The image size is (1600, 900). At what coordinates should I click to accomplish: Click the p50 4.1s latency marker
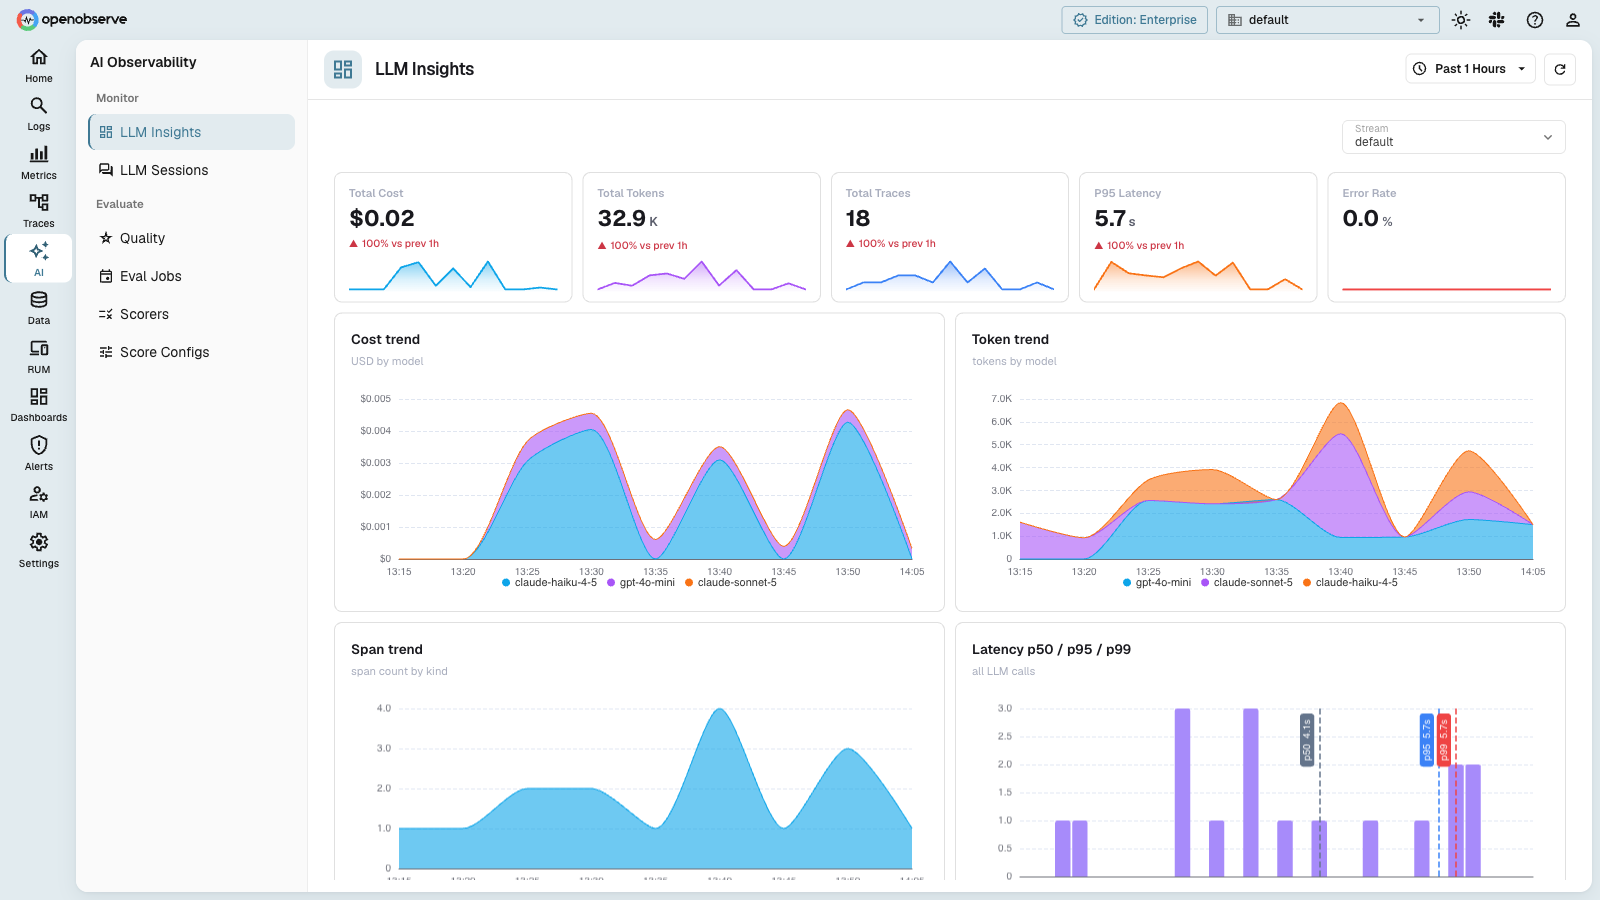(x=1306, y=740)
